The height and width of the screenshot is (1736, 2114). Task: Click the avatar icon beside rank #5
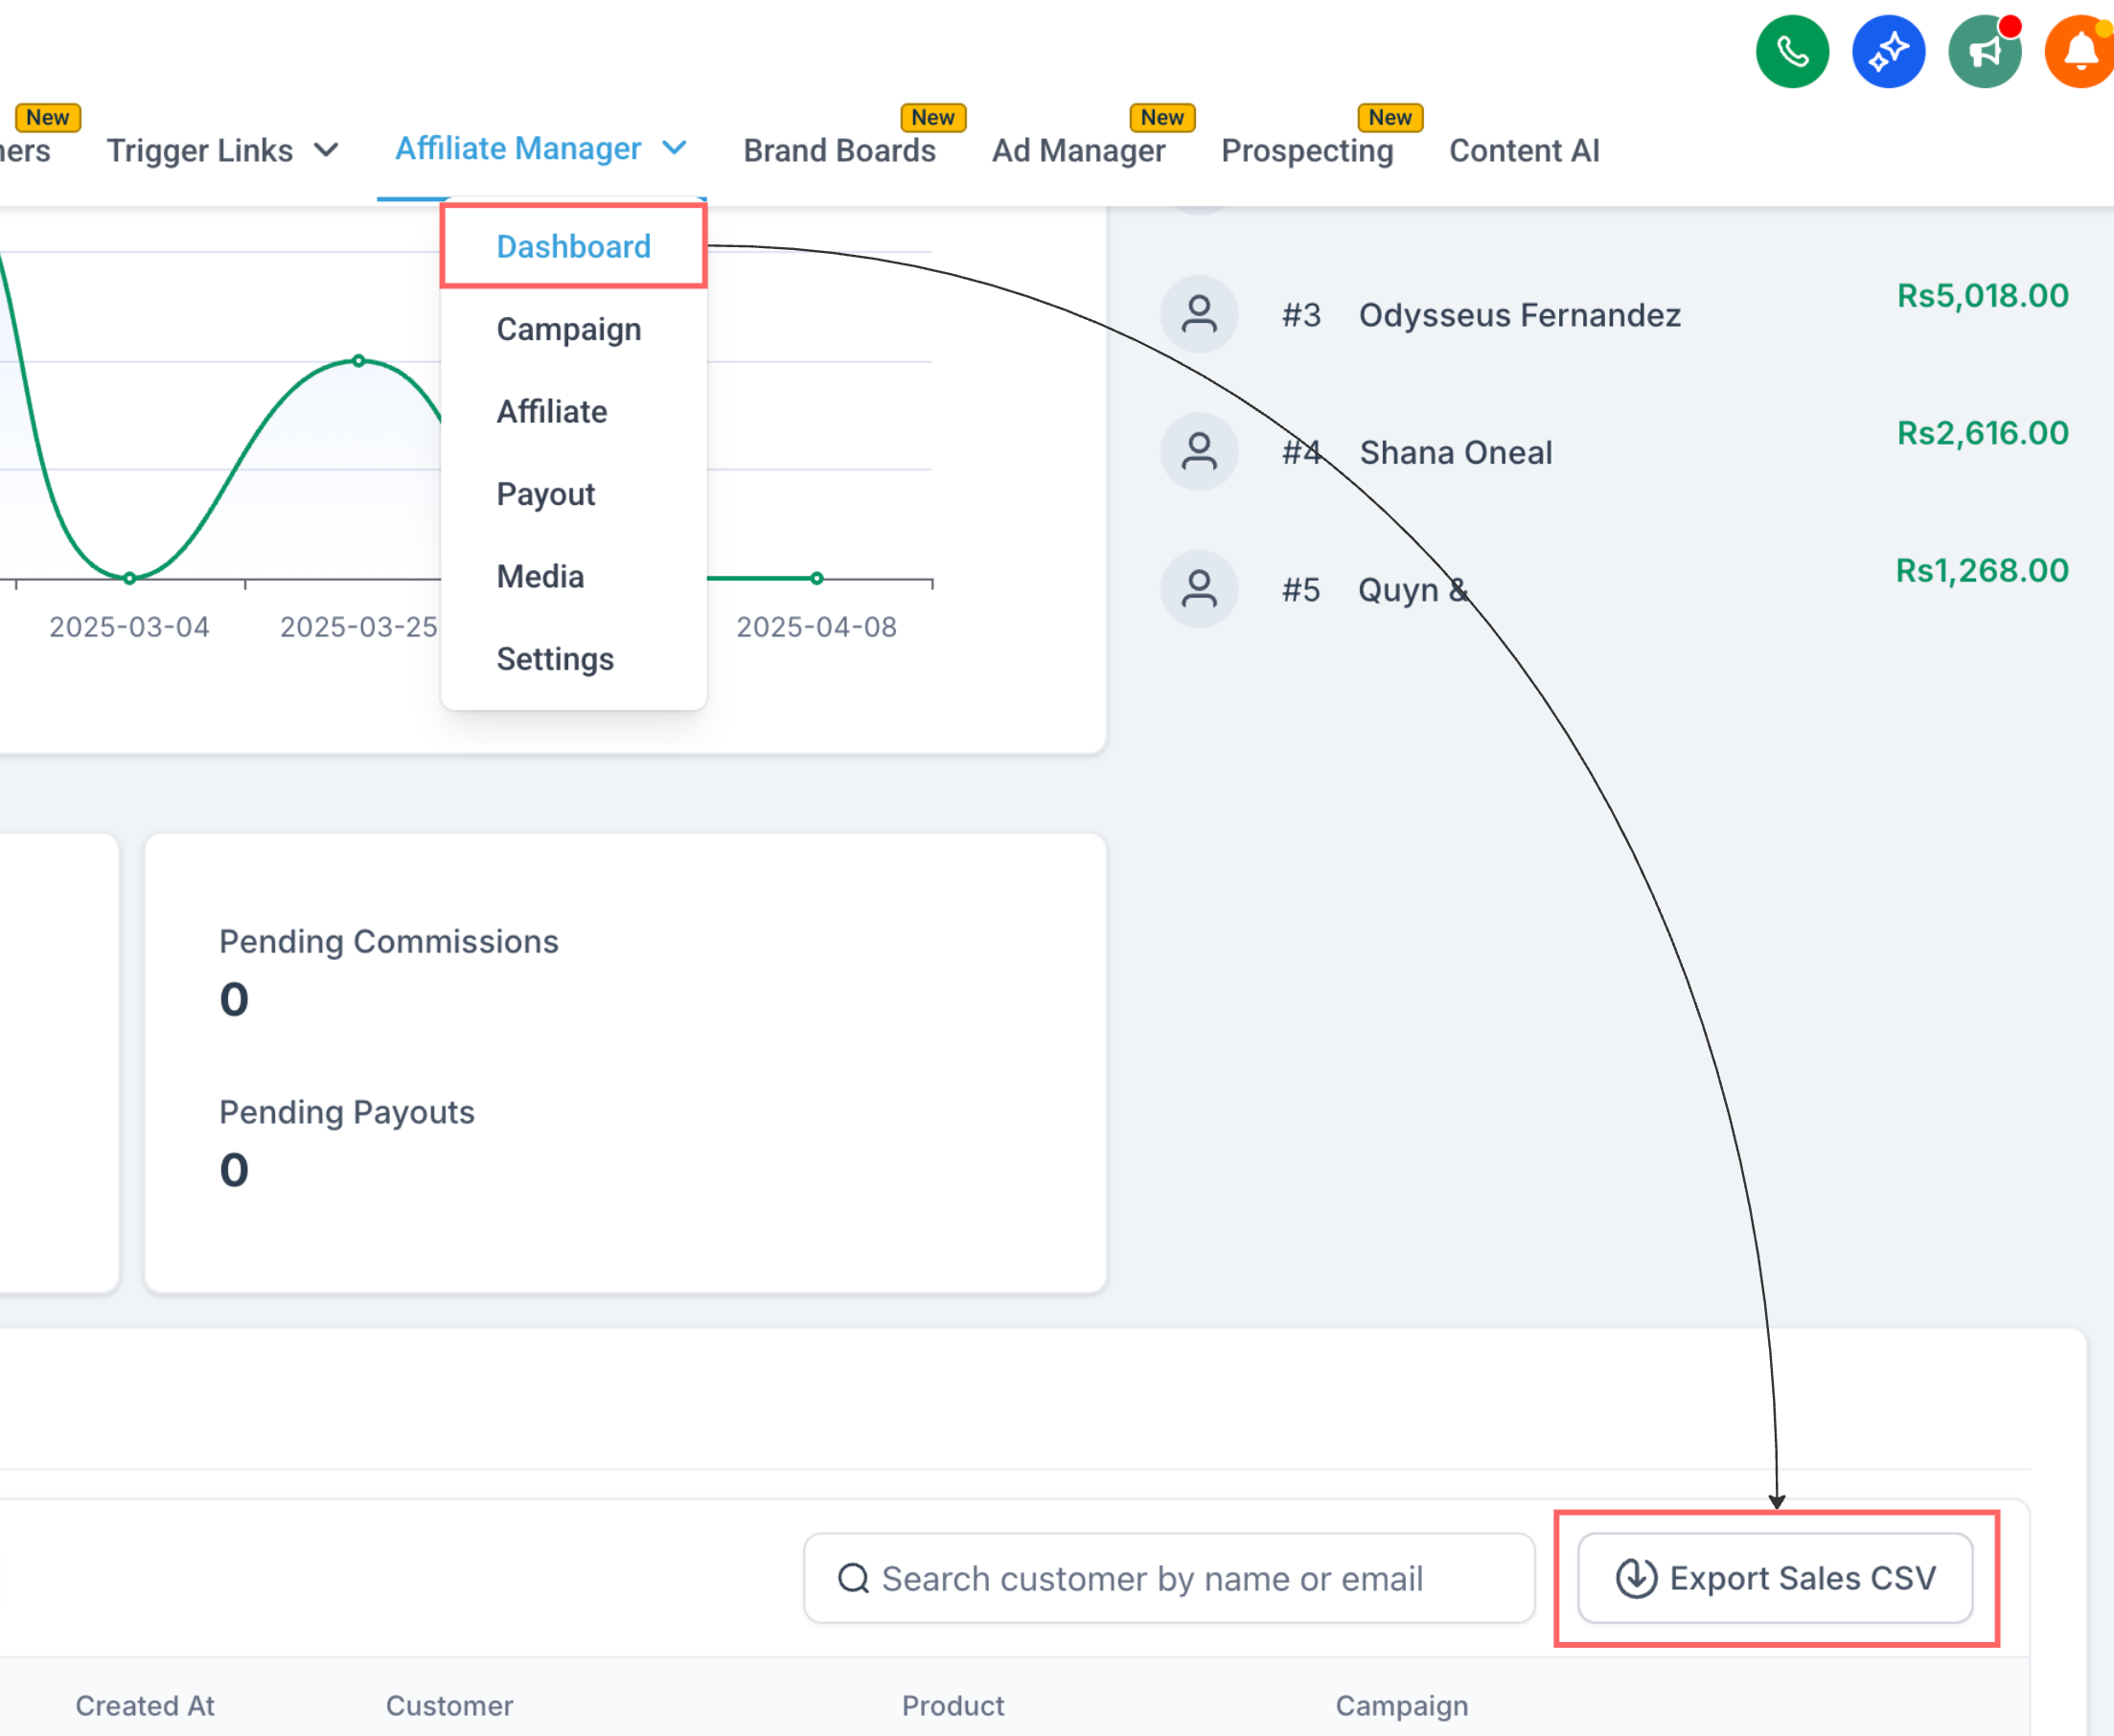[1199, 589]
